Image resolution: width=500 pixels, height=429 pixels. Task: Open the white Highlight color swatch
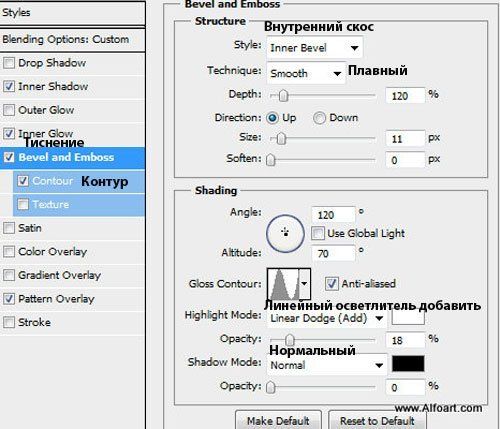pos(408,317)
